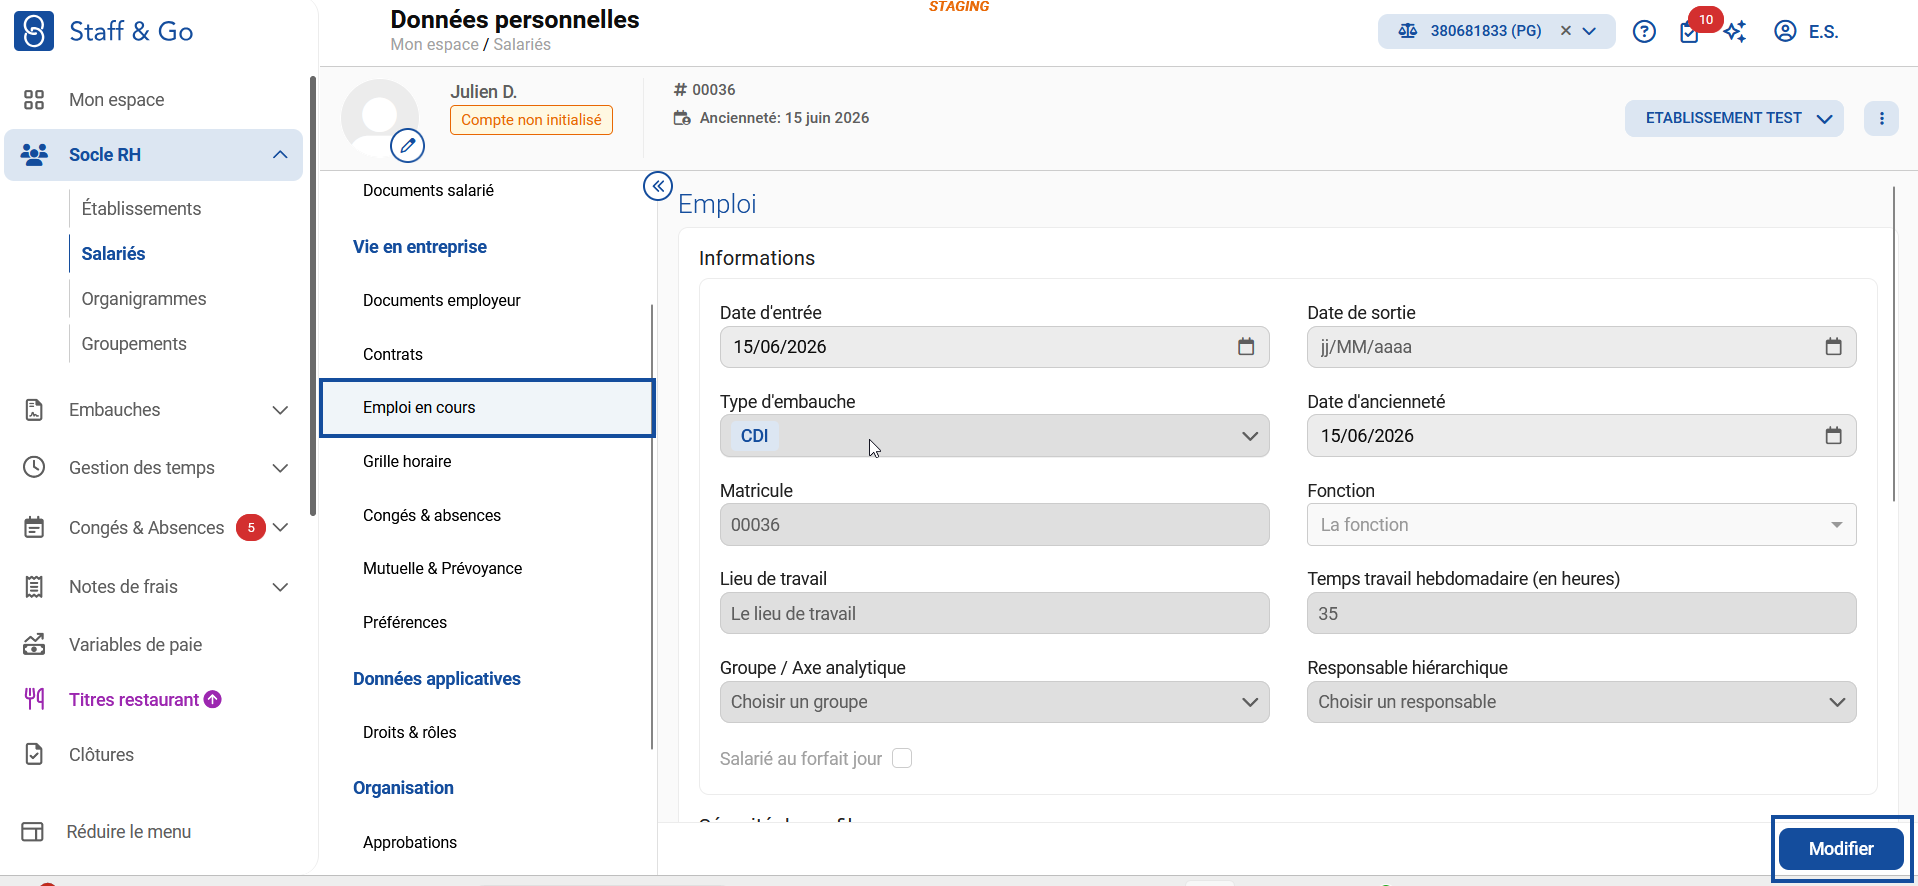This screenshot has width=1918, height=886.
Task: Open calendar picker for Date d'entrée
Action: click(1246, 347)
